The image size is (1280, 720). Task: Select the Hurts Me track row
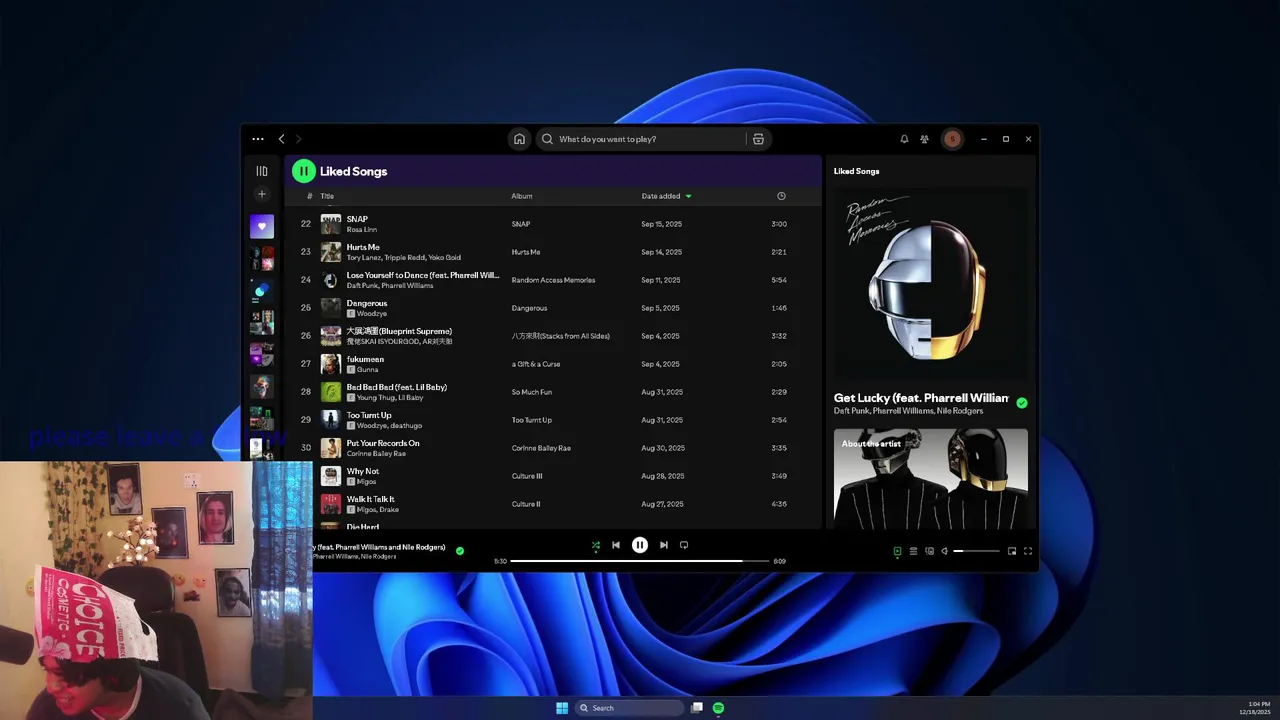(555, 252)
